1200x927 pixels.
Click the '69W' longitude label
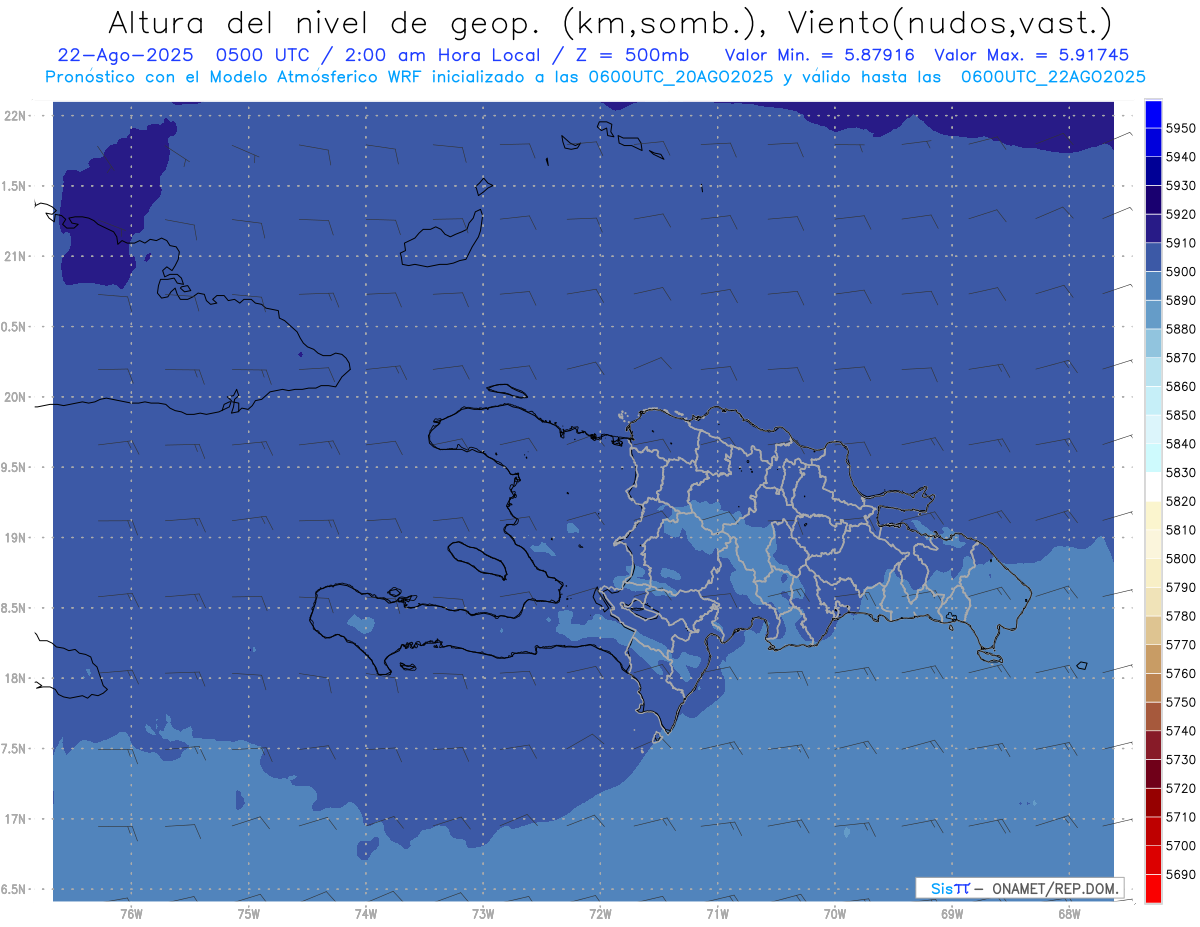coord(952,914)
